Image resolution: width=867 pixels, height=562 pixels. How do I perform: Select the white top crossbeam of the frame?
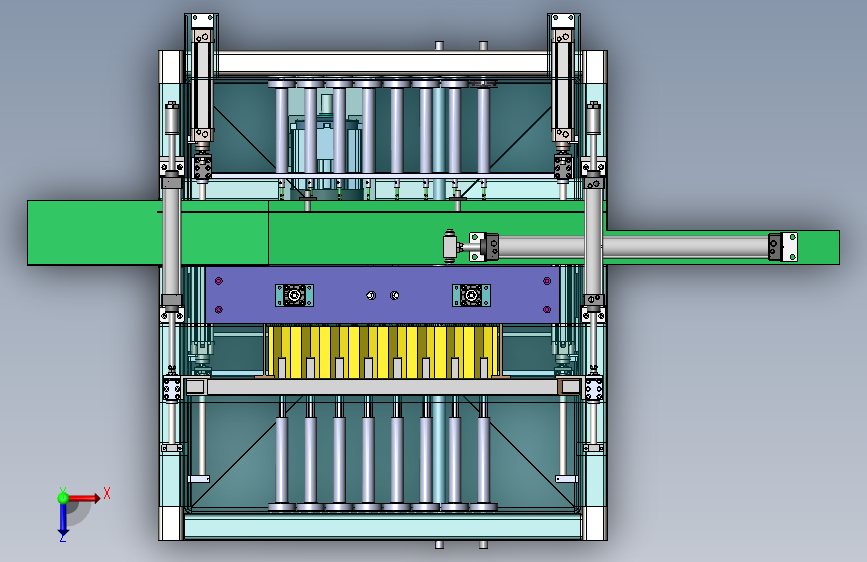[x=383, y=63]
